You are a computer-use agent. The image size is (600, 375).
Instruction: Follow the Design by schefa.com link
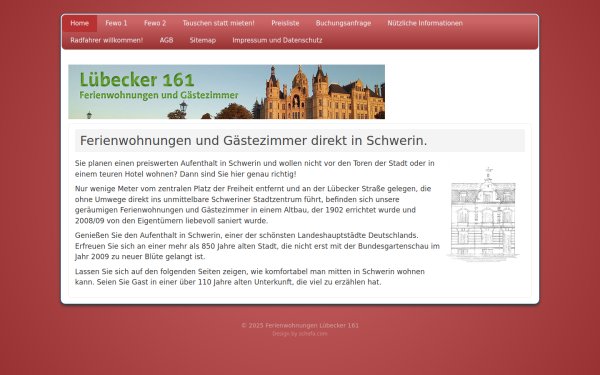[300, 334]
